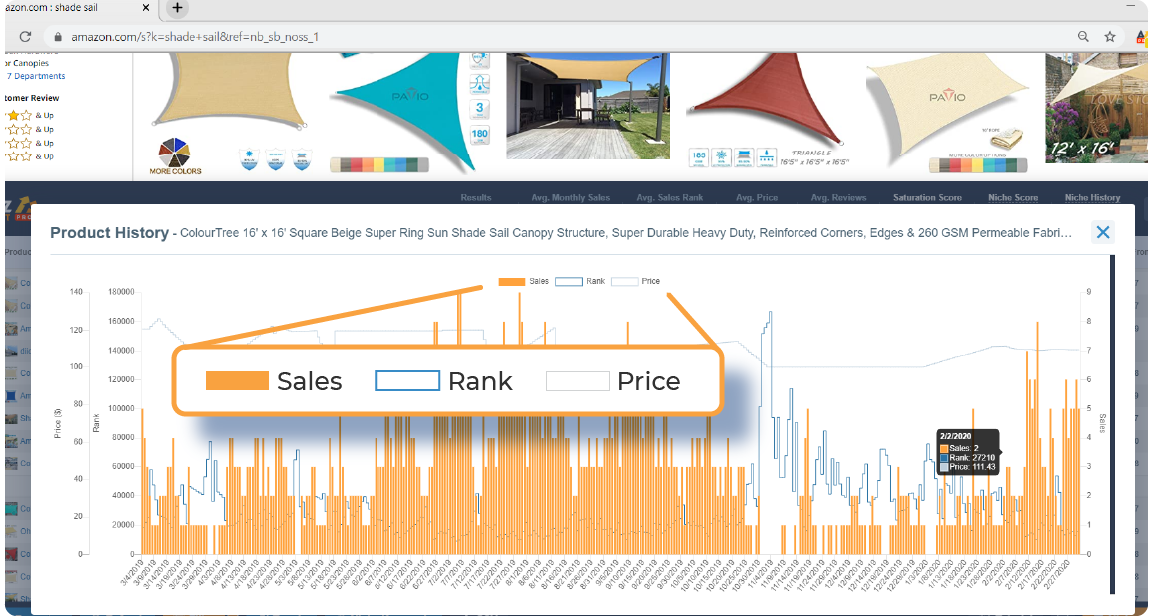The image size is (1152, 616).
Task: Click the 'Results' header menu item
Action: [477, 197]
